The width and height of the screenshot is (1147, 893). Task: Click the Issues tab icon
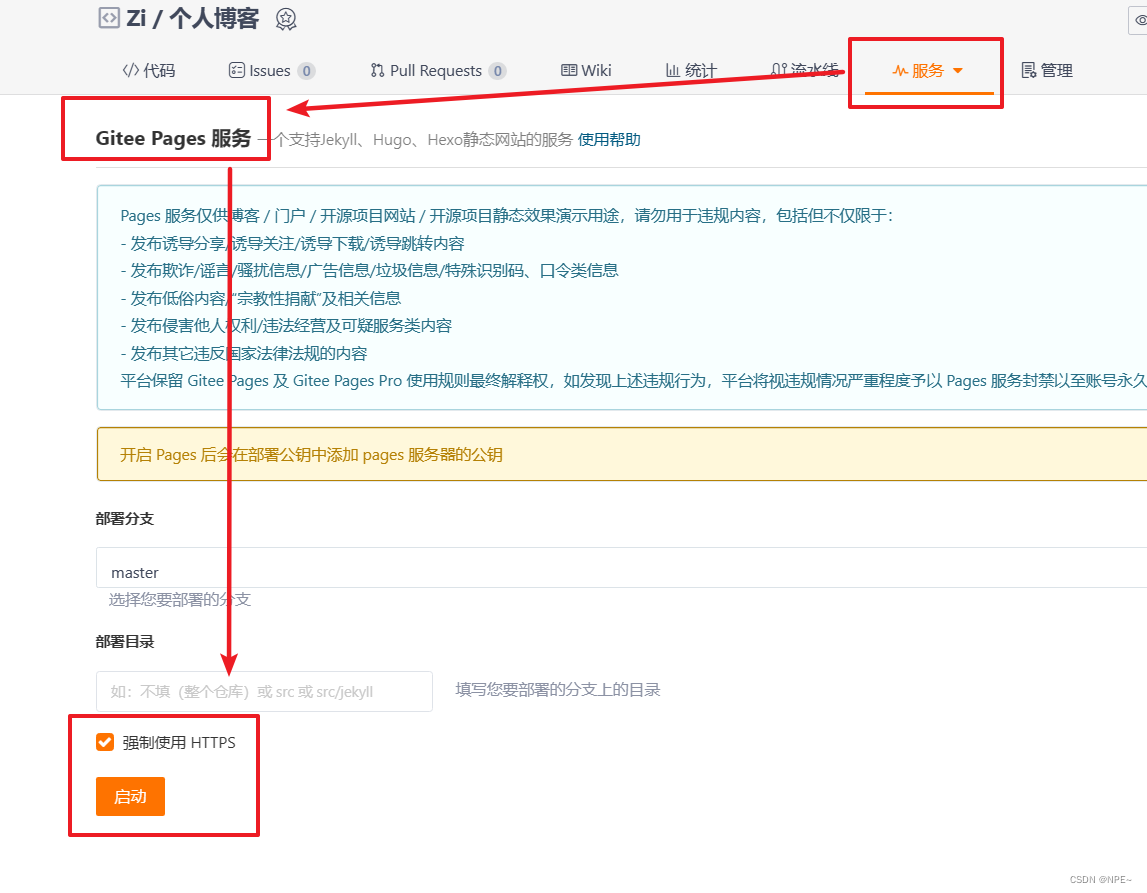coord(236,70)
